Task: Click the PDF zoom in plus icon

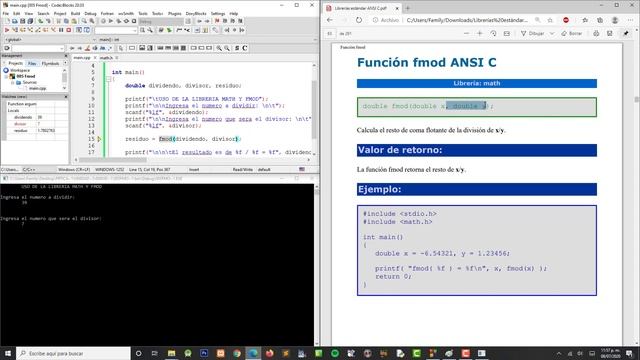Action: tap(480, 33)
